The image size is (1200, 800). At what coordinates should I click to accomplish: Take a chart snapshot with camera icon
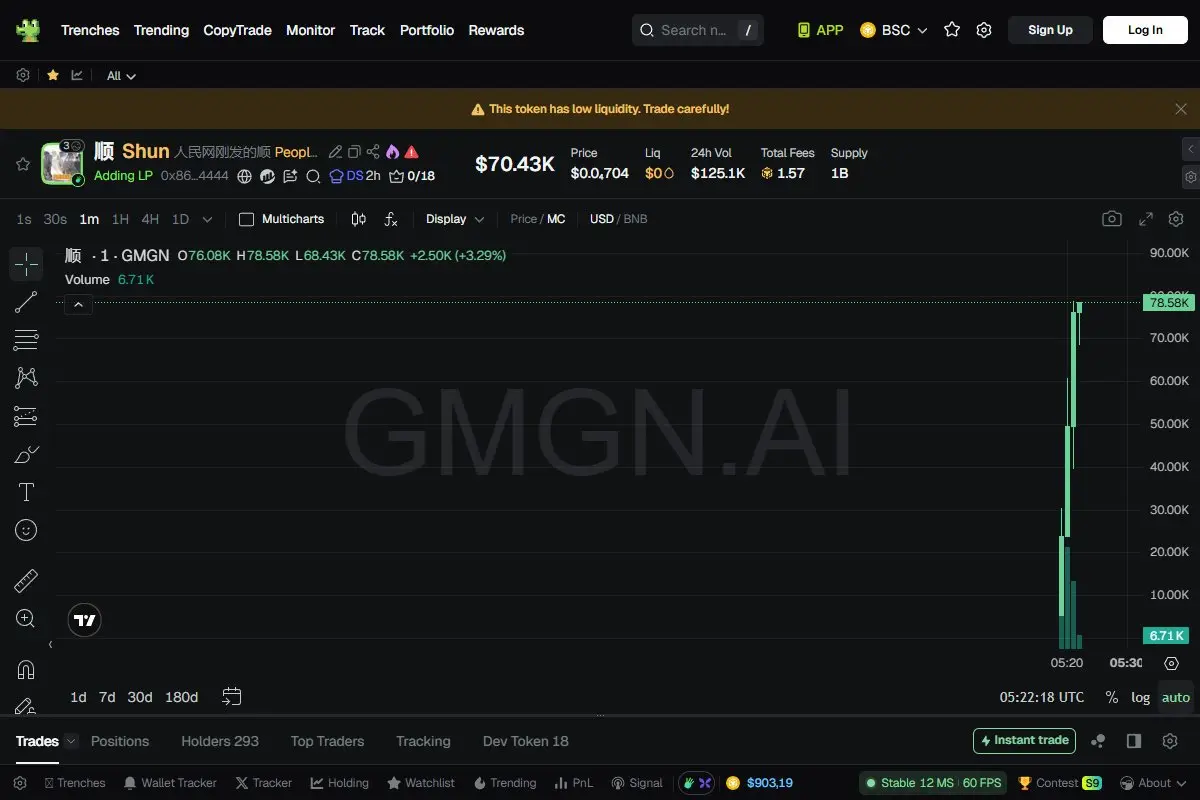pyautogui.click(x=1111, y=219)
